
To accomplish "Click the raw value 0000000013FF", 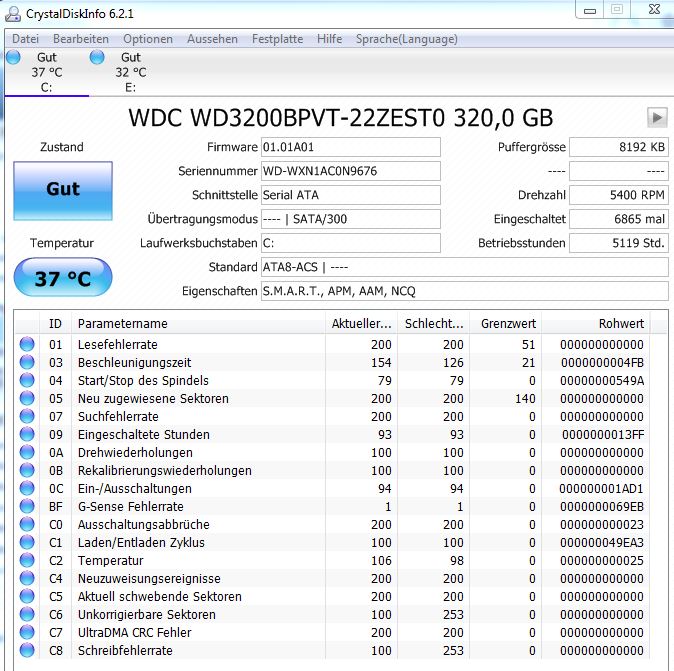I will (x=603, y=435).
